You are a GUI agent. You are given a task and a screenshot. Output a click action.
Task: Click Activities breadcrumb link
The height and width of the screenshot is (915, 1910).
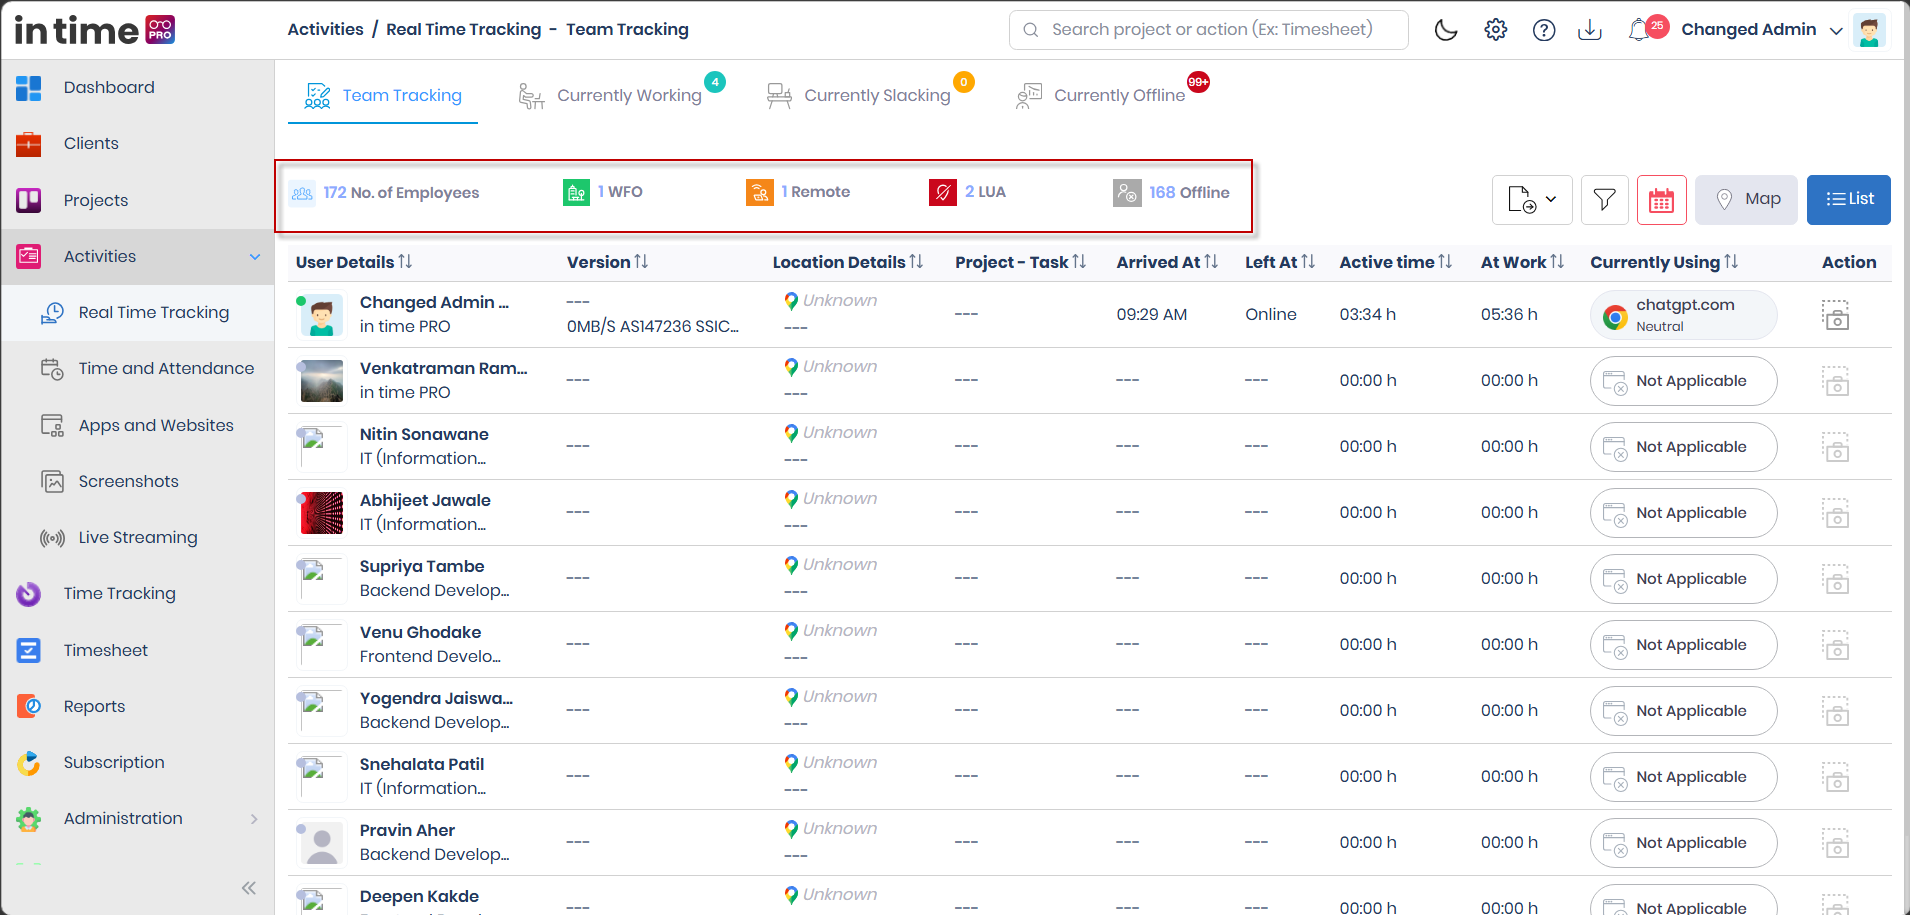point(325,29)
